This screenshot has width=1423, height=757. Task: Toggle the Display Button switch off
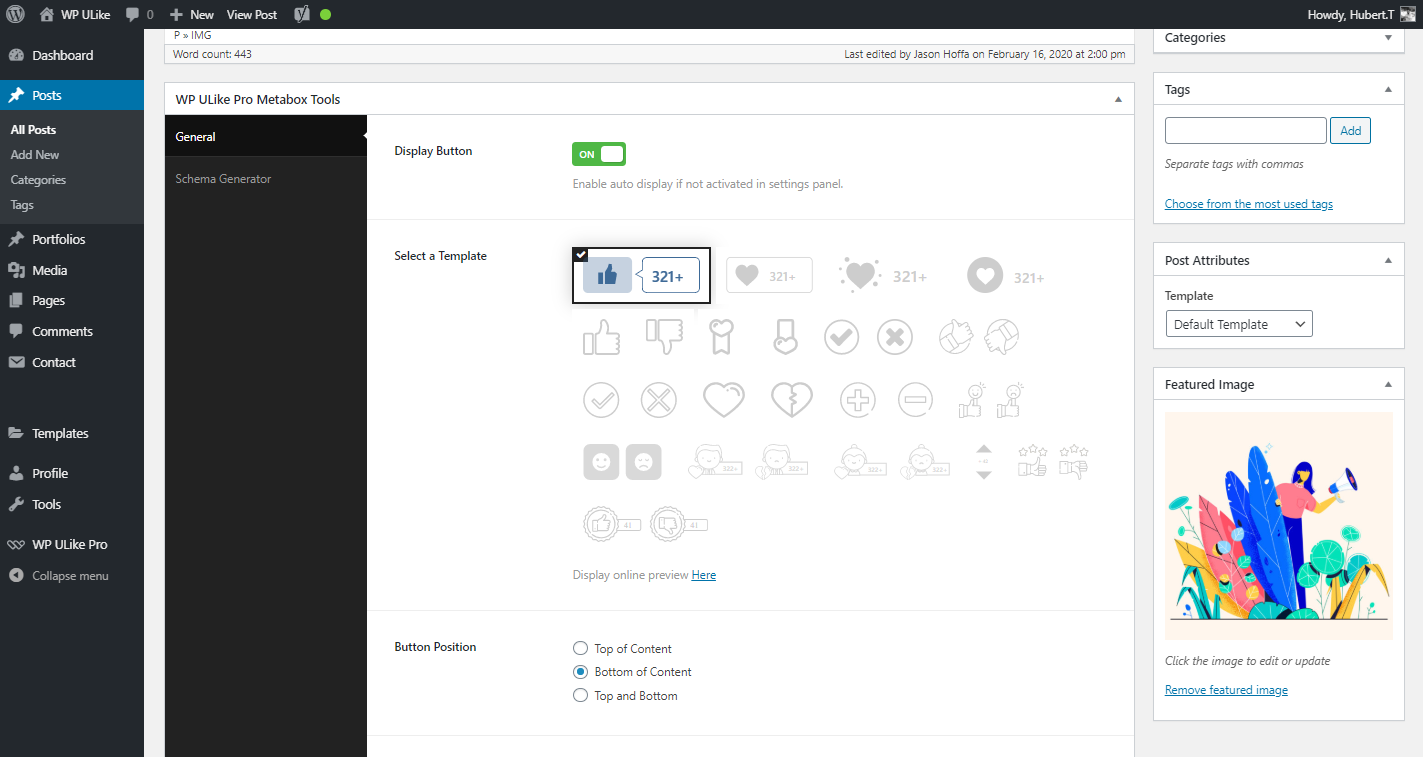(x=598, y=153)
